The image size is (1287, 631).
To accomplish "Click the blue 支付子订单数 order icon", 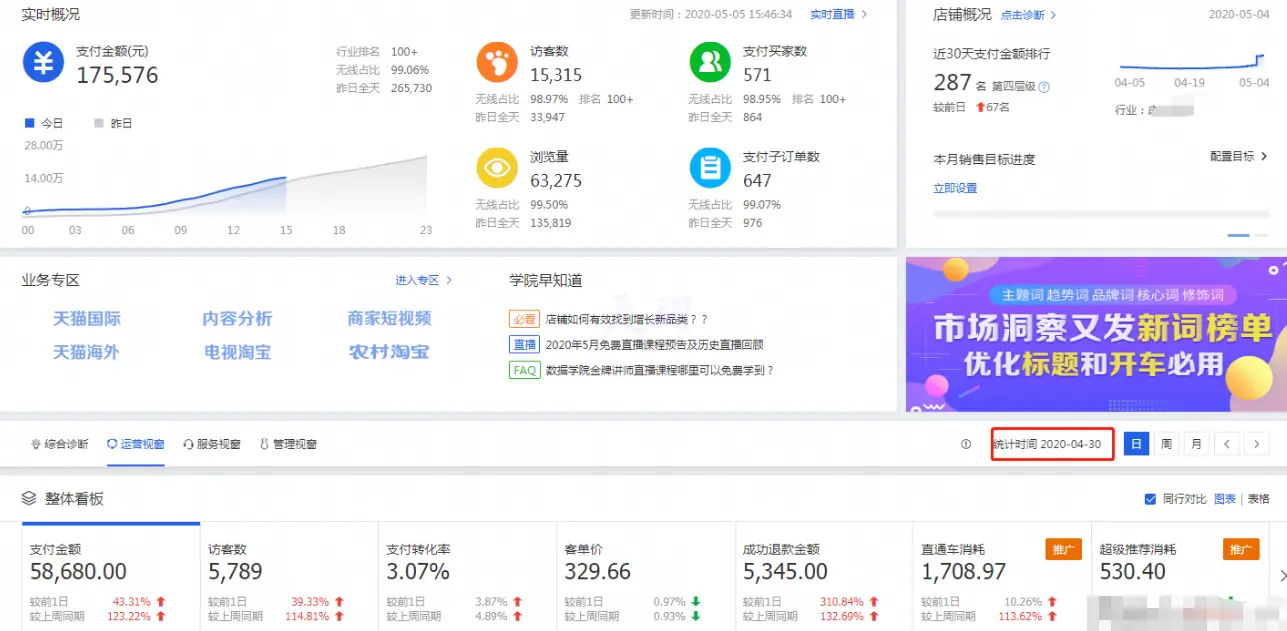I will pyautogui.click(x=709, y=167).
